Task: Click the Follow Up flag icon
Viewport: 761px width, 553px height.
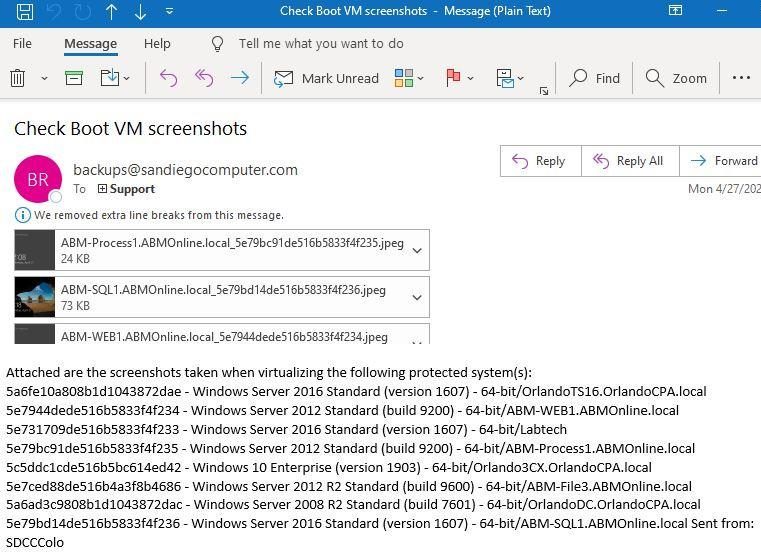Action: pos(453,78)
